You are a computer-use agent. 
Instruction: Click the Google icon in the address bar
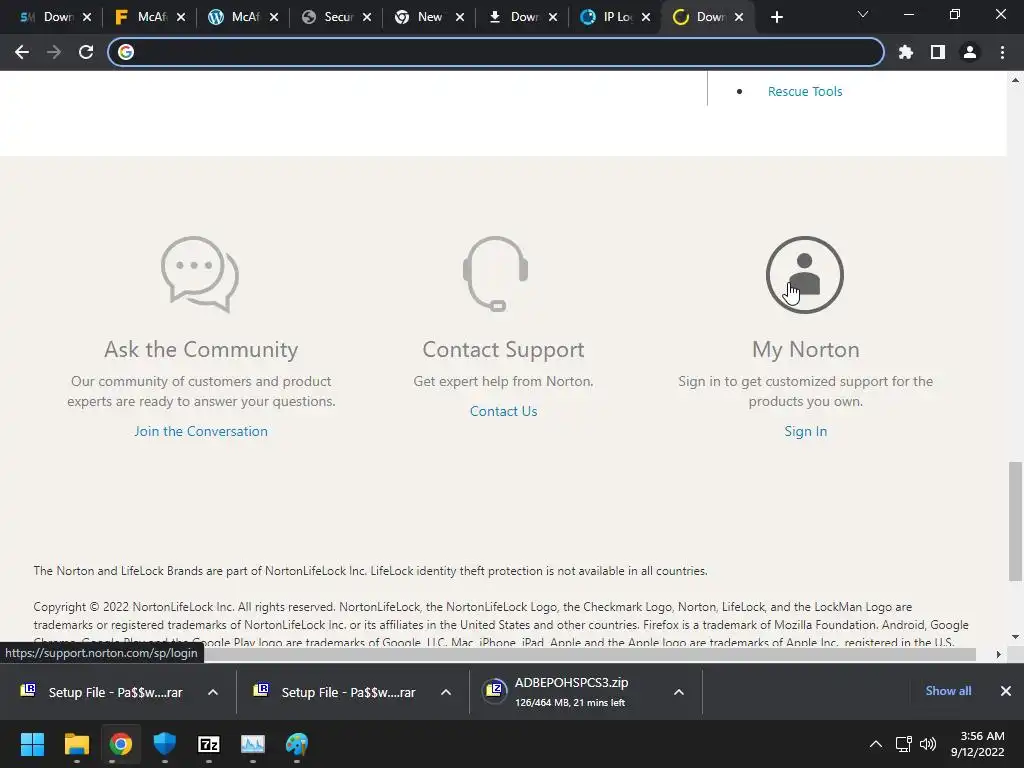(x=126, y=52)
